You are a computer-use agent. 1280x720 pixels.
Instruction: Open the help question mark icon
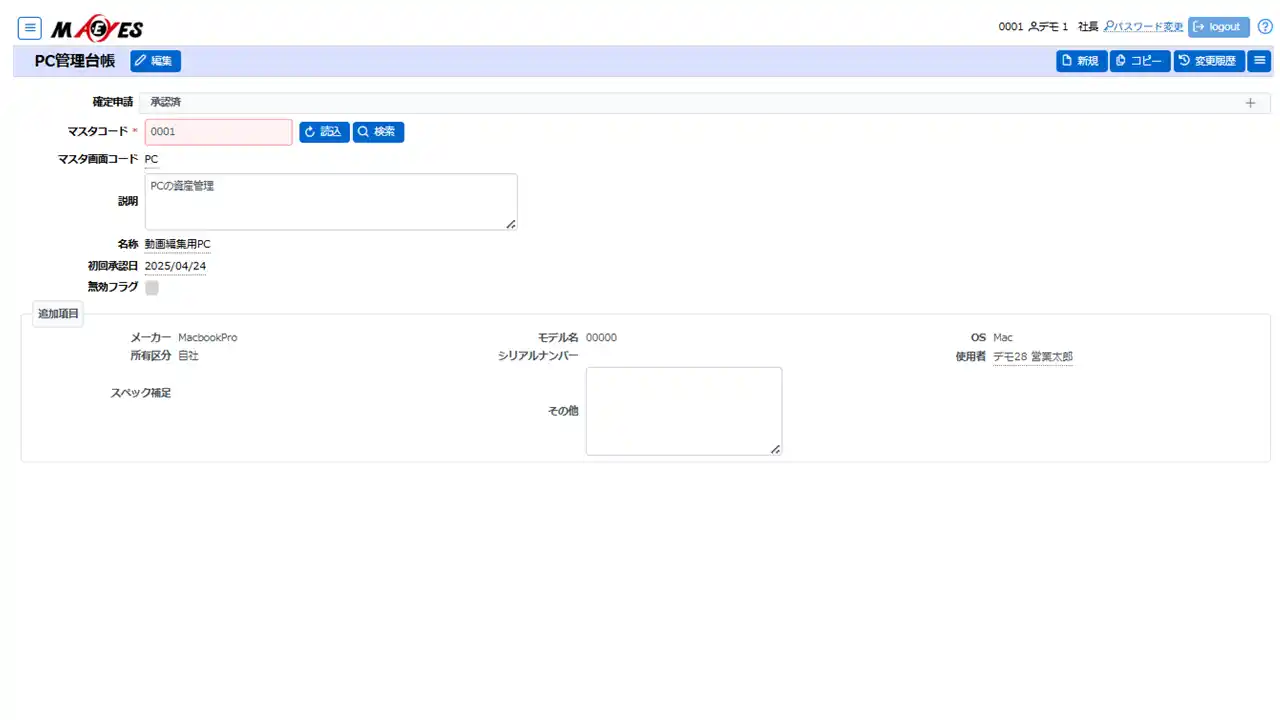(1265, 27)
